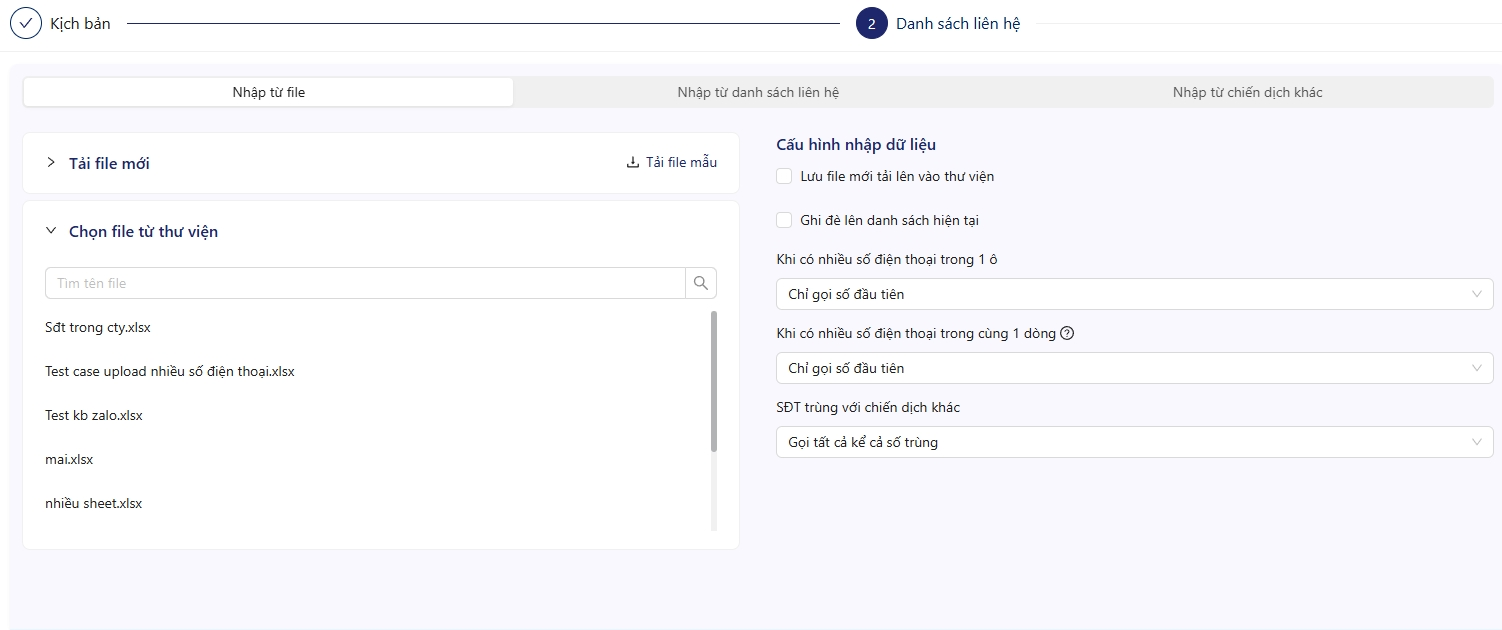Select file nhiều sheet.xlsx

click(x=94, y=503)
